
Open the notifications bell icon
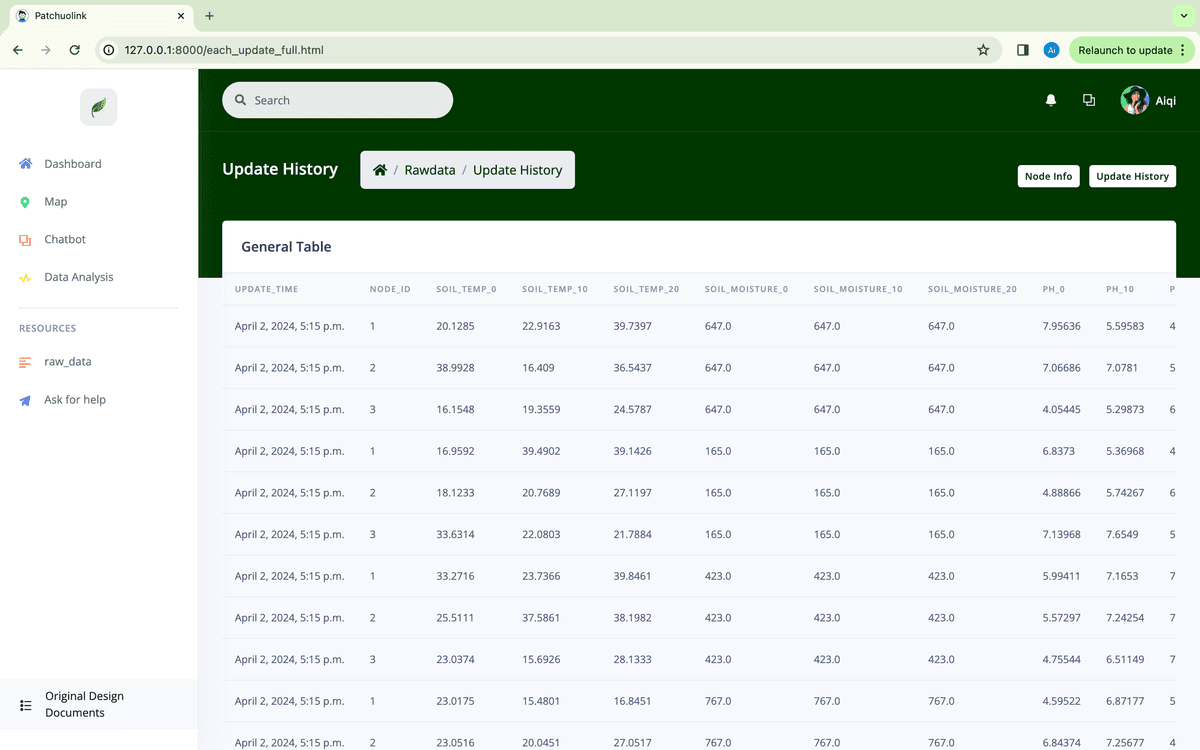tap(1050, 100)
